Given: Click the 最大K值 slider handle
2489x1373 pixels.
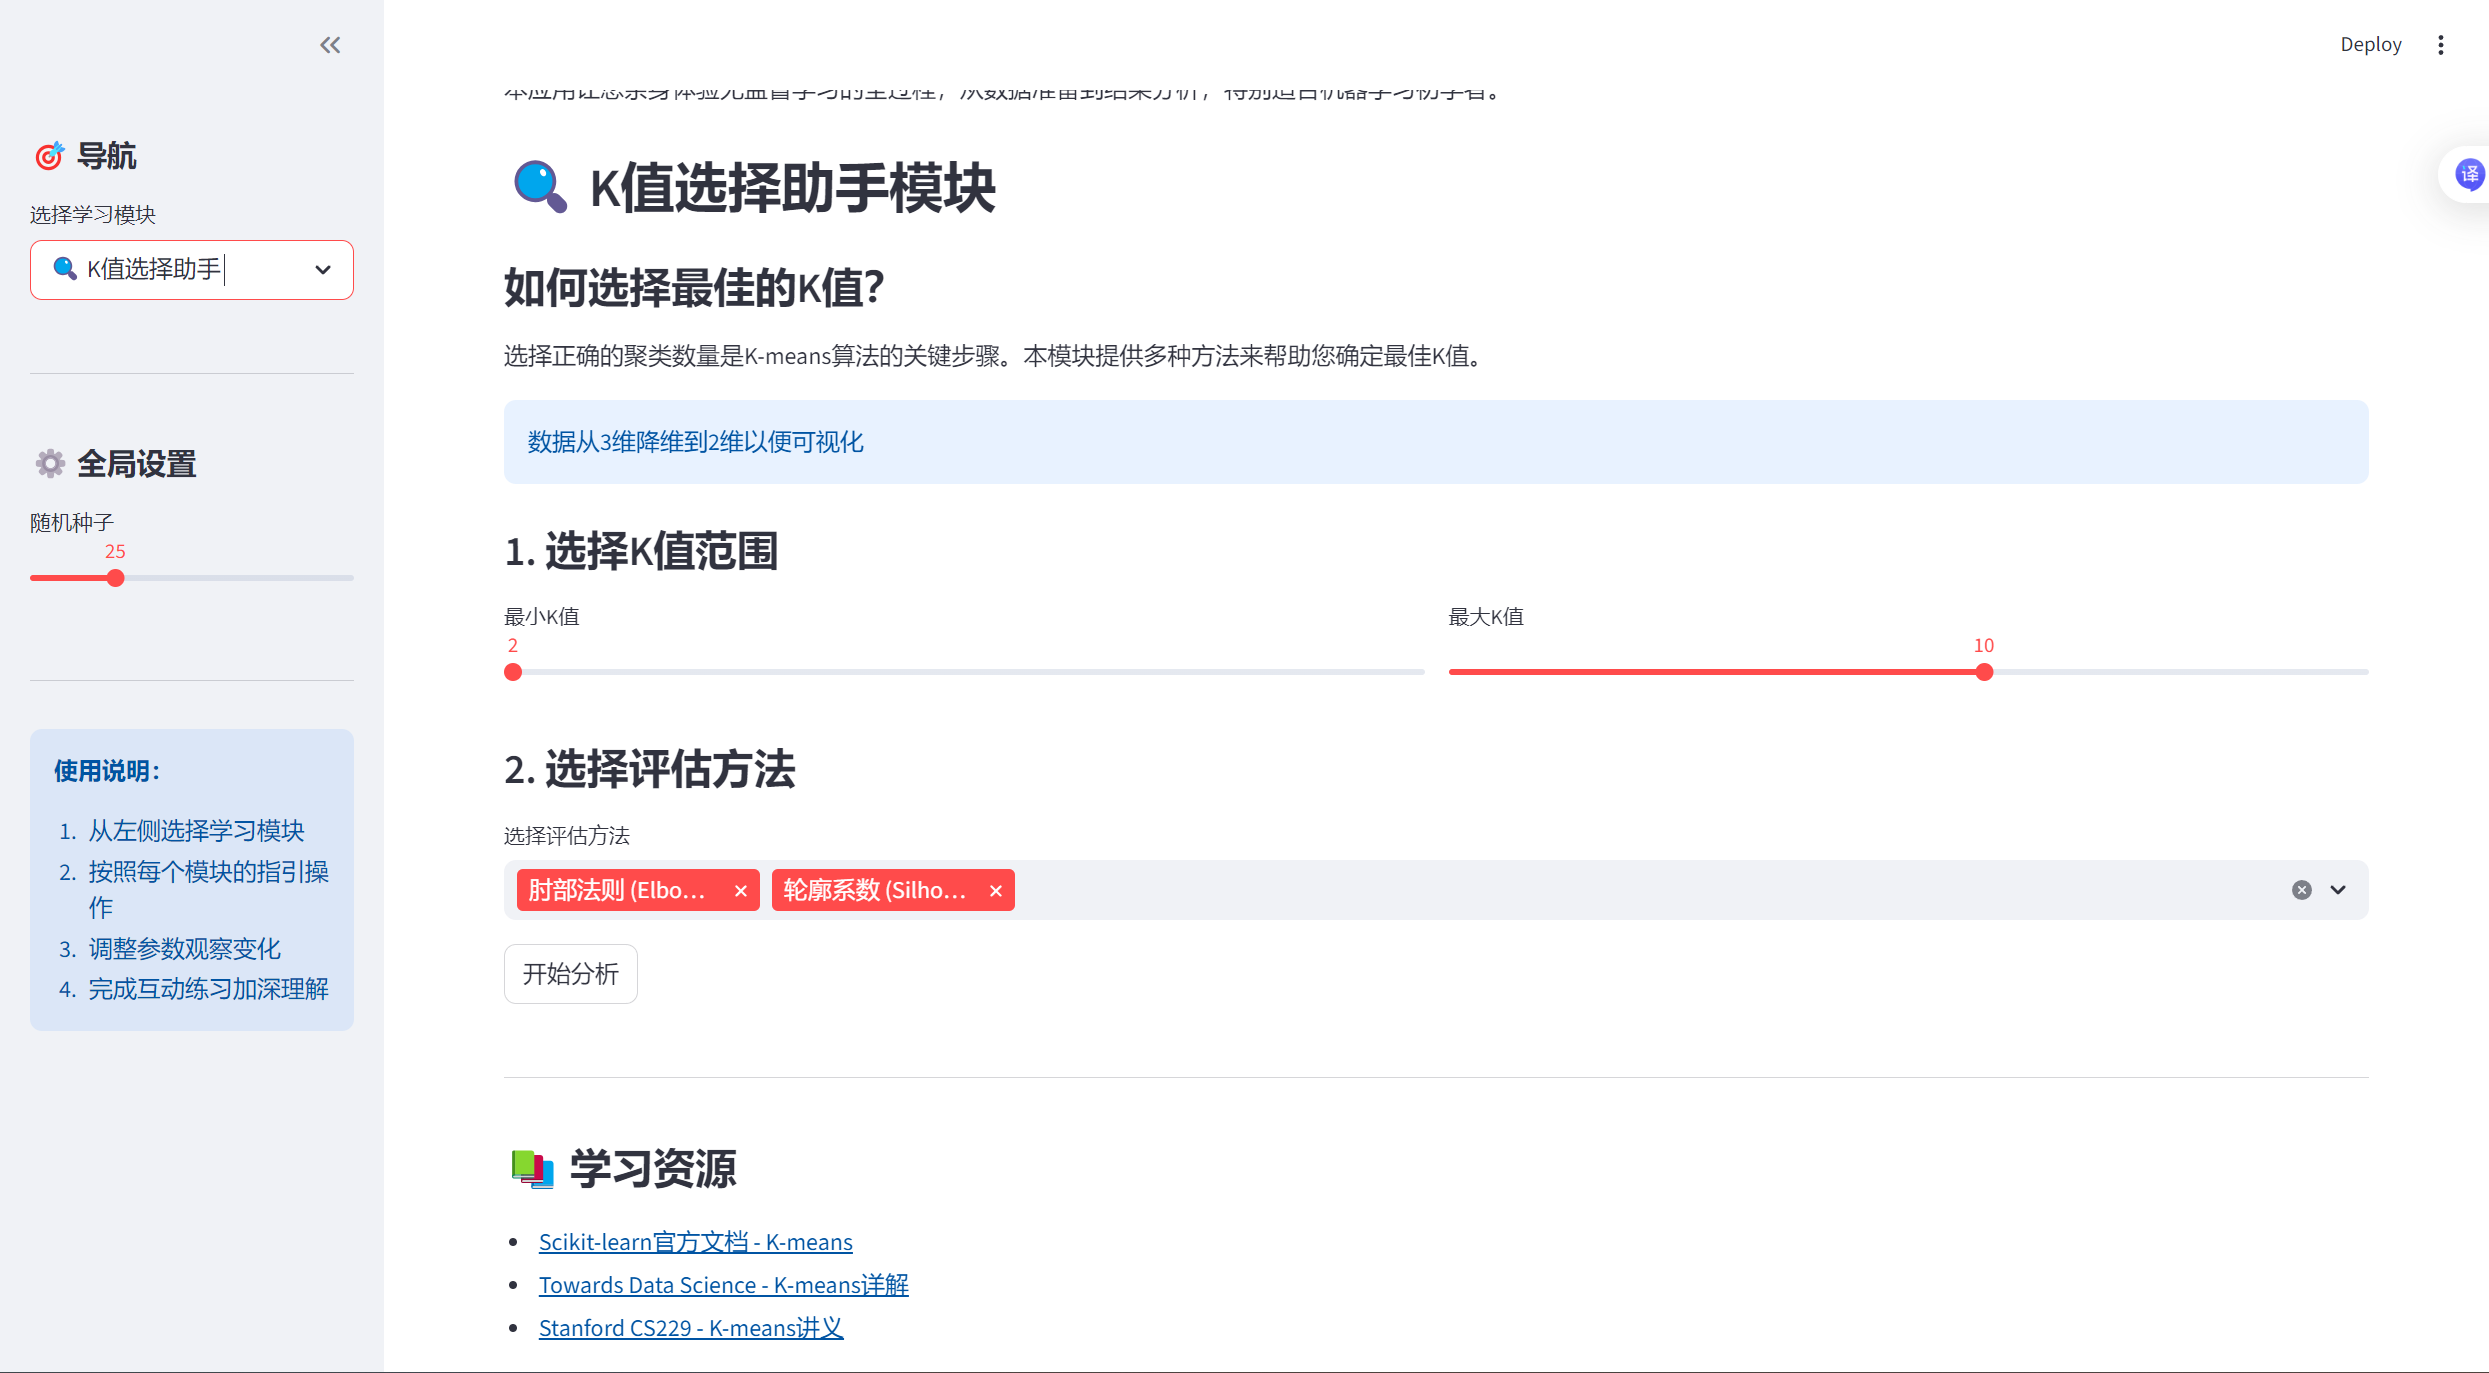Looking at the screenshot, I should point(1984,672).
